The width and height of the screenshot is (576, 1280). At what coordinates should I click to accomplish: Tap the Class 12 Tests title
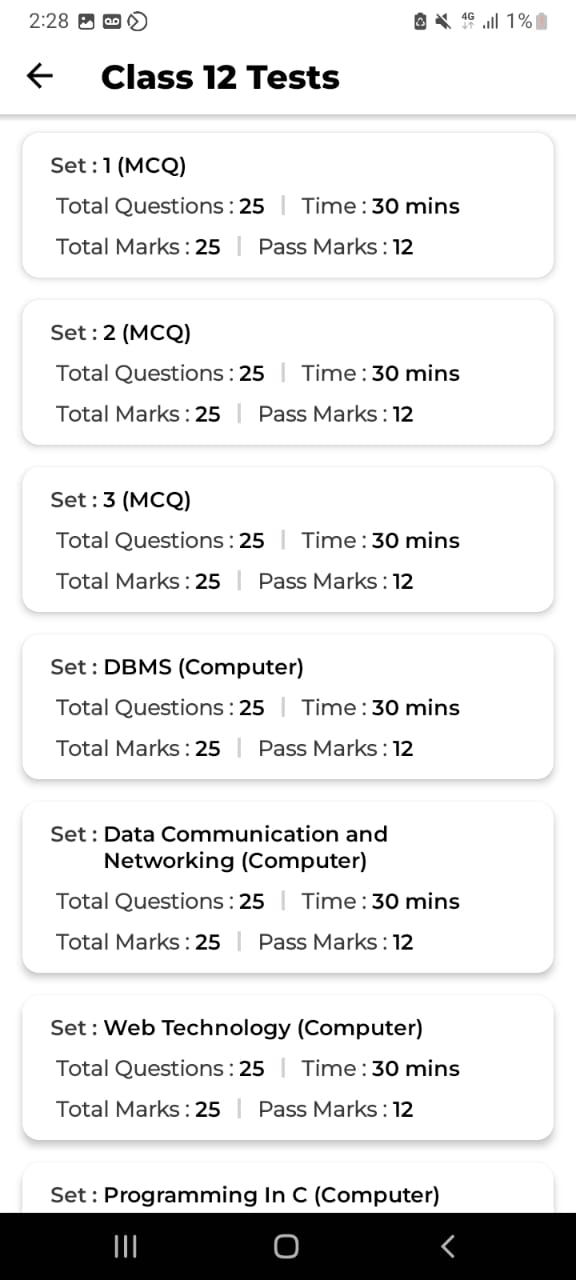pyautogui.click(x=220, y=76)
